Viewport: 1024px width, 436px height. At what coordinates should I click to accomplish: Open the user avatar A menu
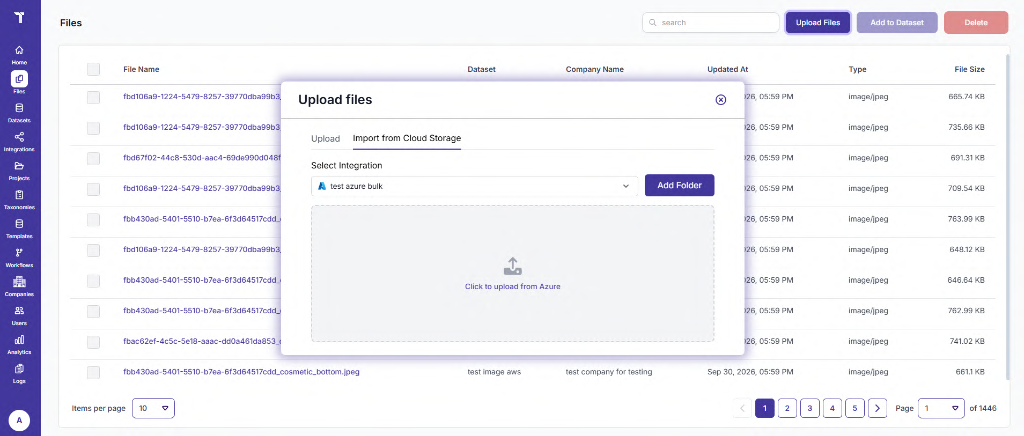(20, 421)
